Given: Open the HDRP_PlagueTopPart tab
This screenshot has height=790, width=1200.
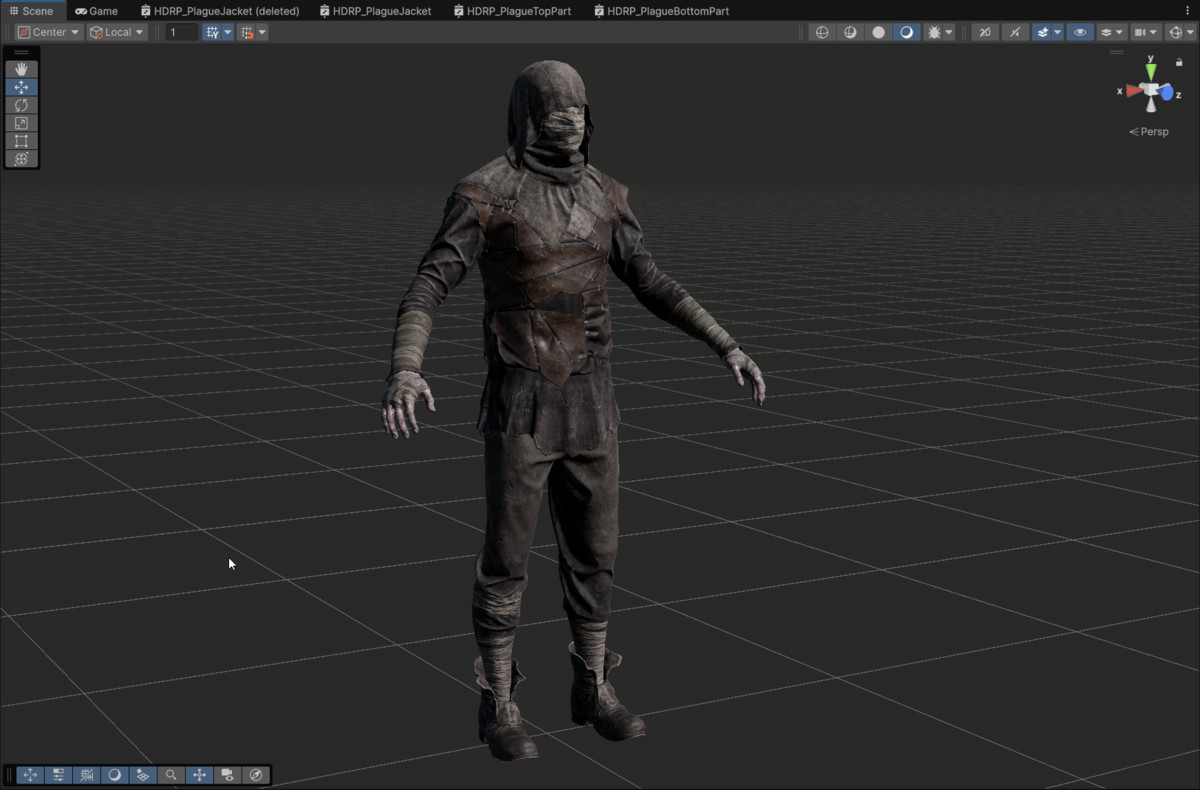Looking at the screenshot, I should coord(511,11).
